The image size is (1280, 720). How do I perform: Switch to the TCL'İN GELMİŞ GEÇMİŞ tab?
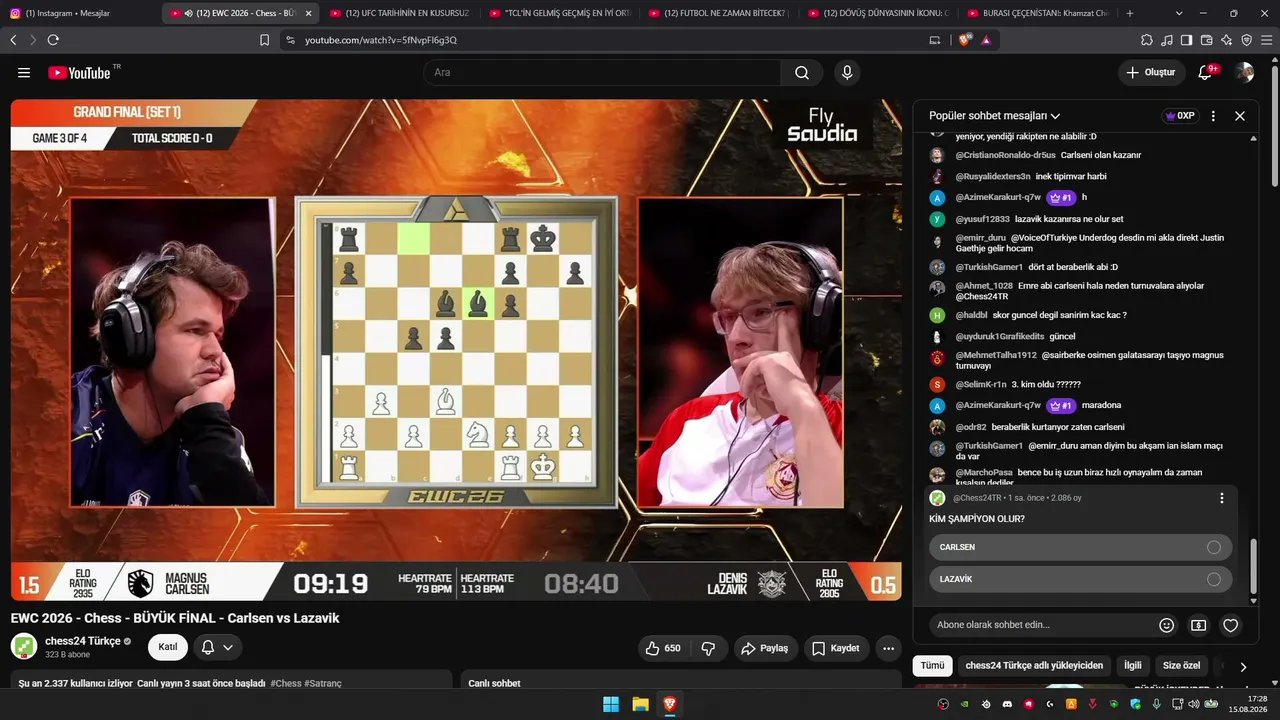(x=560, y=13)
